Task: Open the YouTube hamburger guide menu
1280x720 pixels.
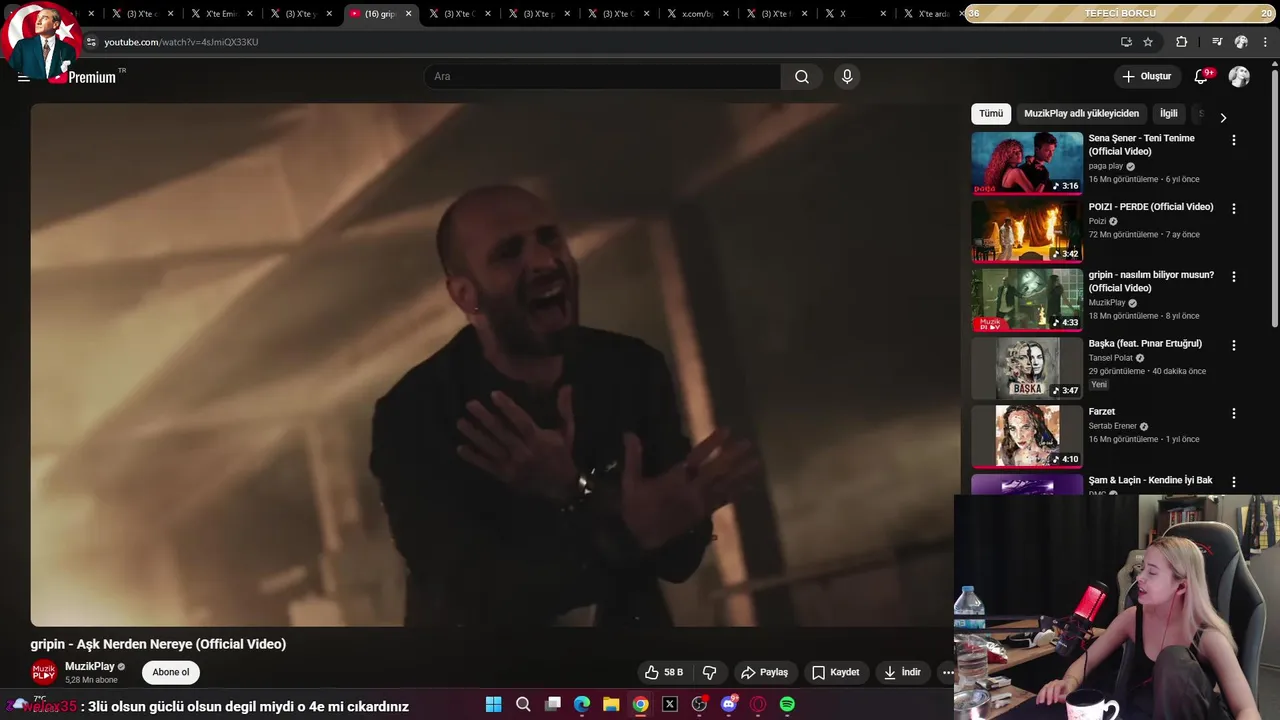Action: (23, 77)
